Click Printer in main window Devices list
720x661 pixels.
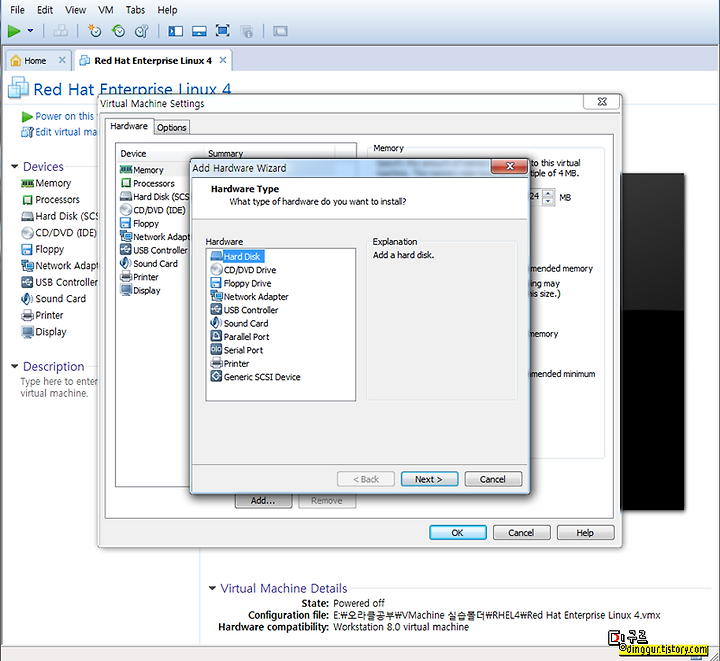pos(42,315)
